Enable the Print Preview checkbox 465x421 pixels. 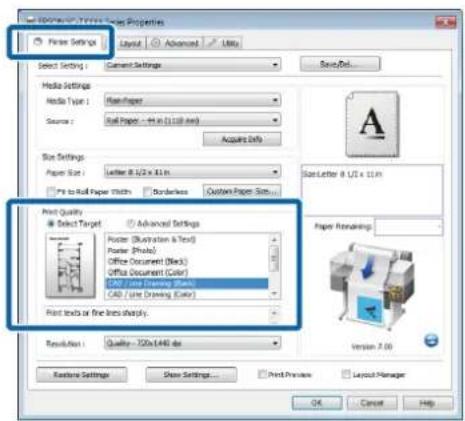click(262, 374)
